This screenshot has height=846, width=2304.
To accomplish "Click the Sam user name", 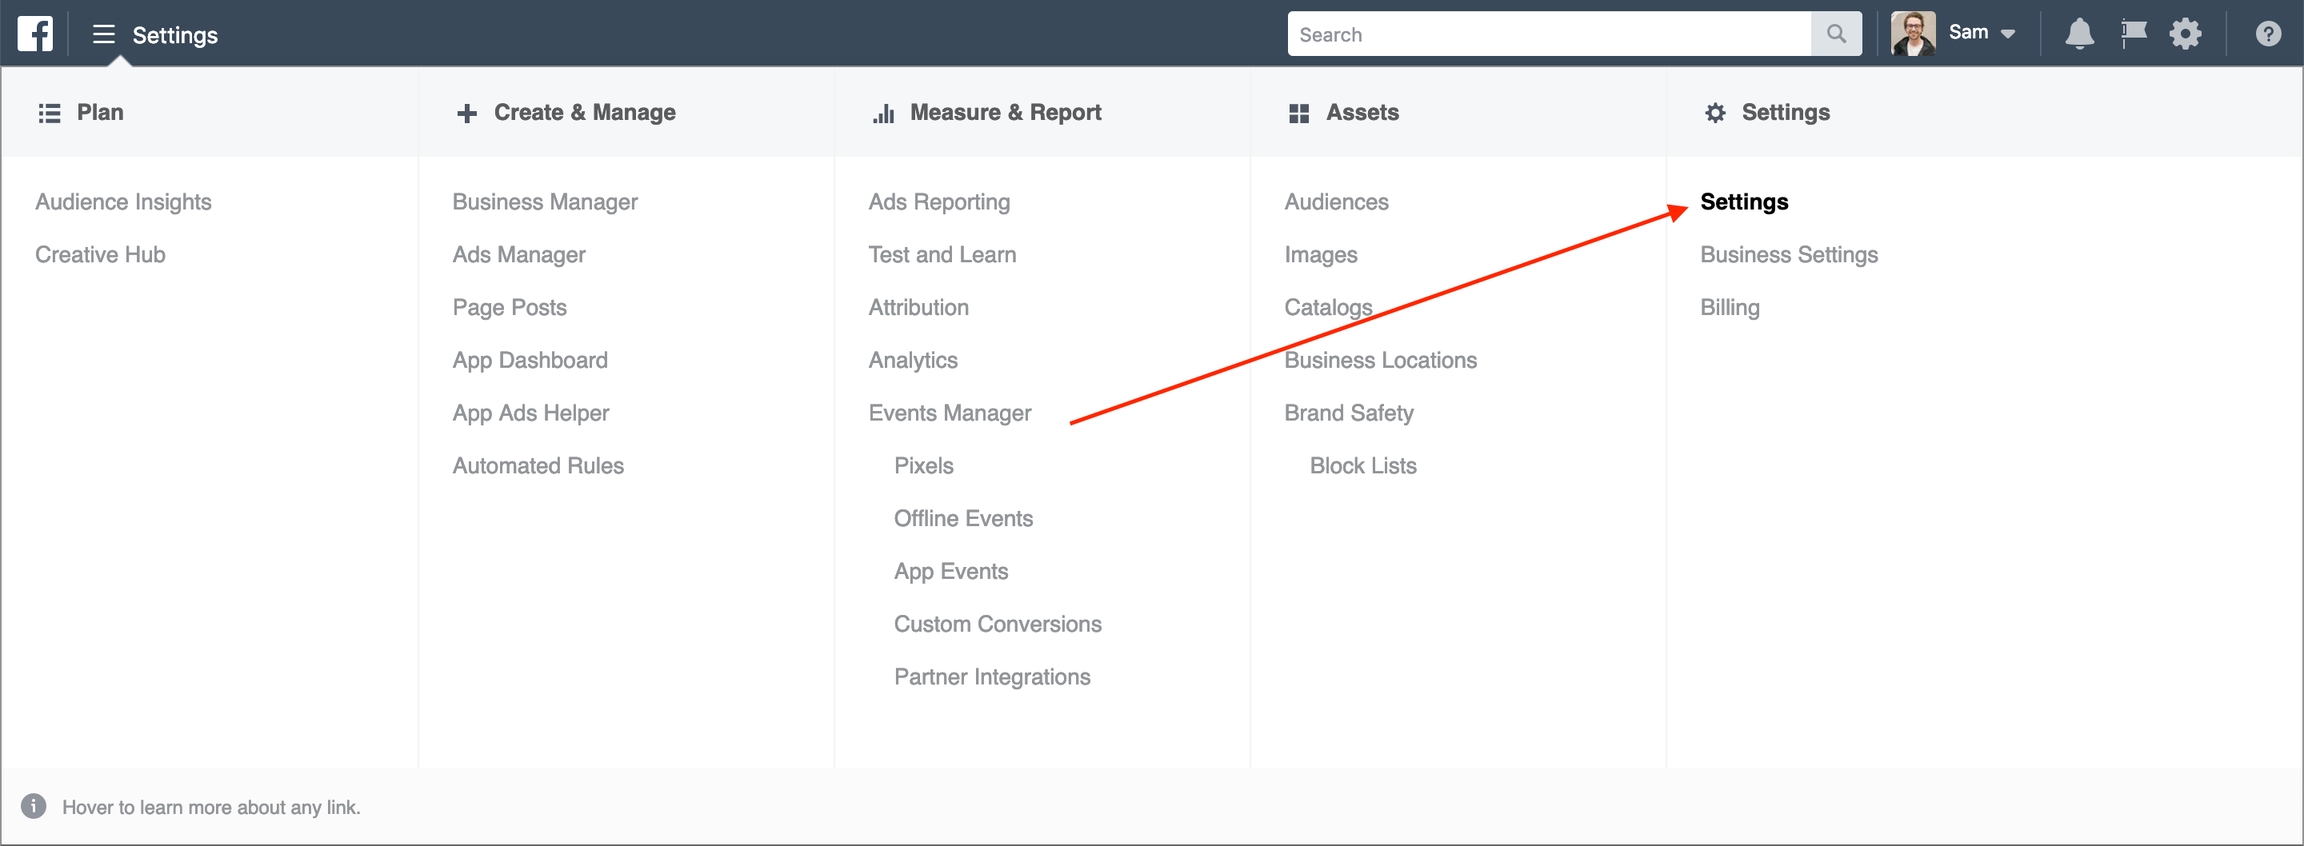I will 1968,32.
